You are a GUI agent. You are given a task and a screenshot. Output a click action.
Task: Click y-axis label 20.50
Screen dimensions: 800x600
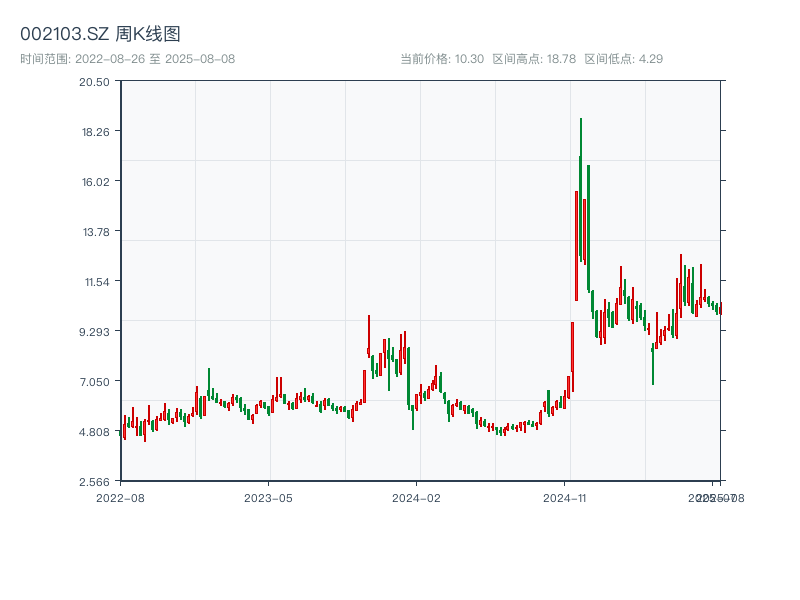pyautogui.click(x=94, y=82)
